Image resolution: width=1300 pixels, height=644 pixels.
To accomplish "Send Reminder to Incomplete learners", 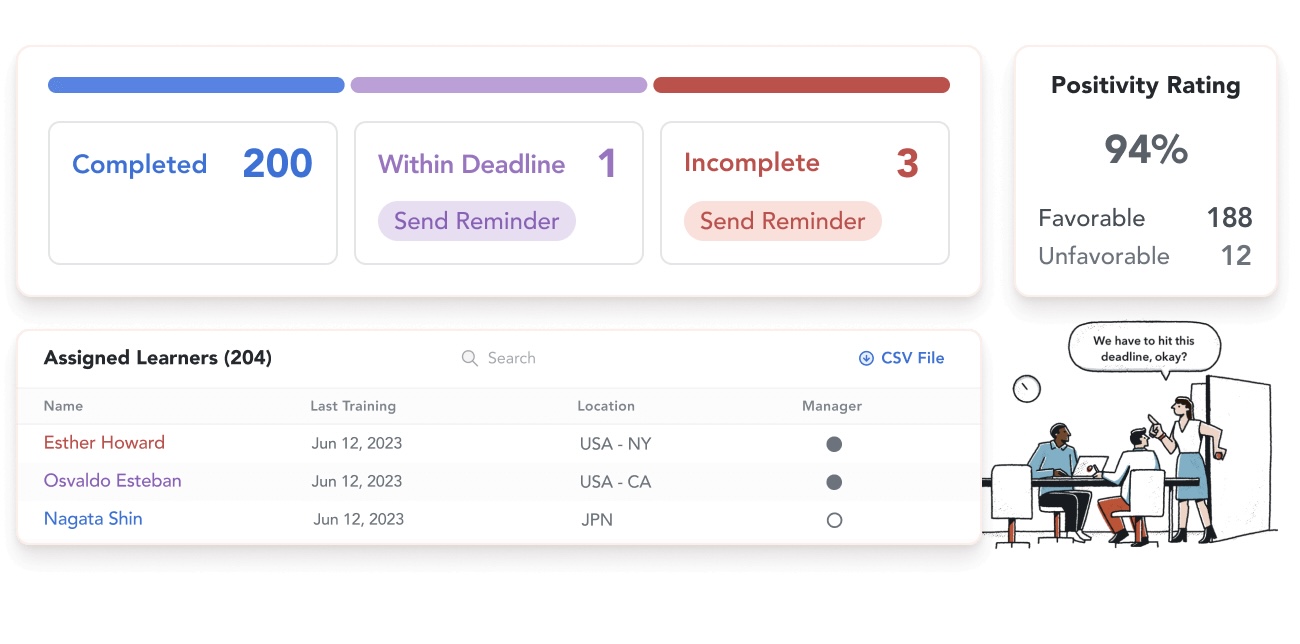I will [782, 221].
